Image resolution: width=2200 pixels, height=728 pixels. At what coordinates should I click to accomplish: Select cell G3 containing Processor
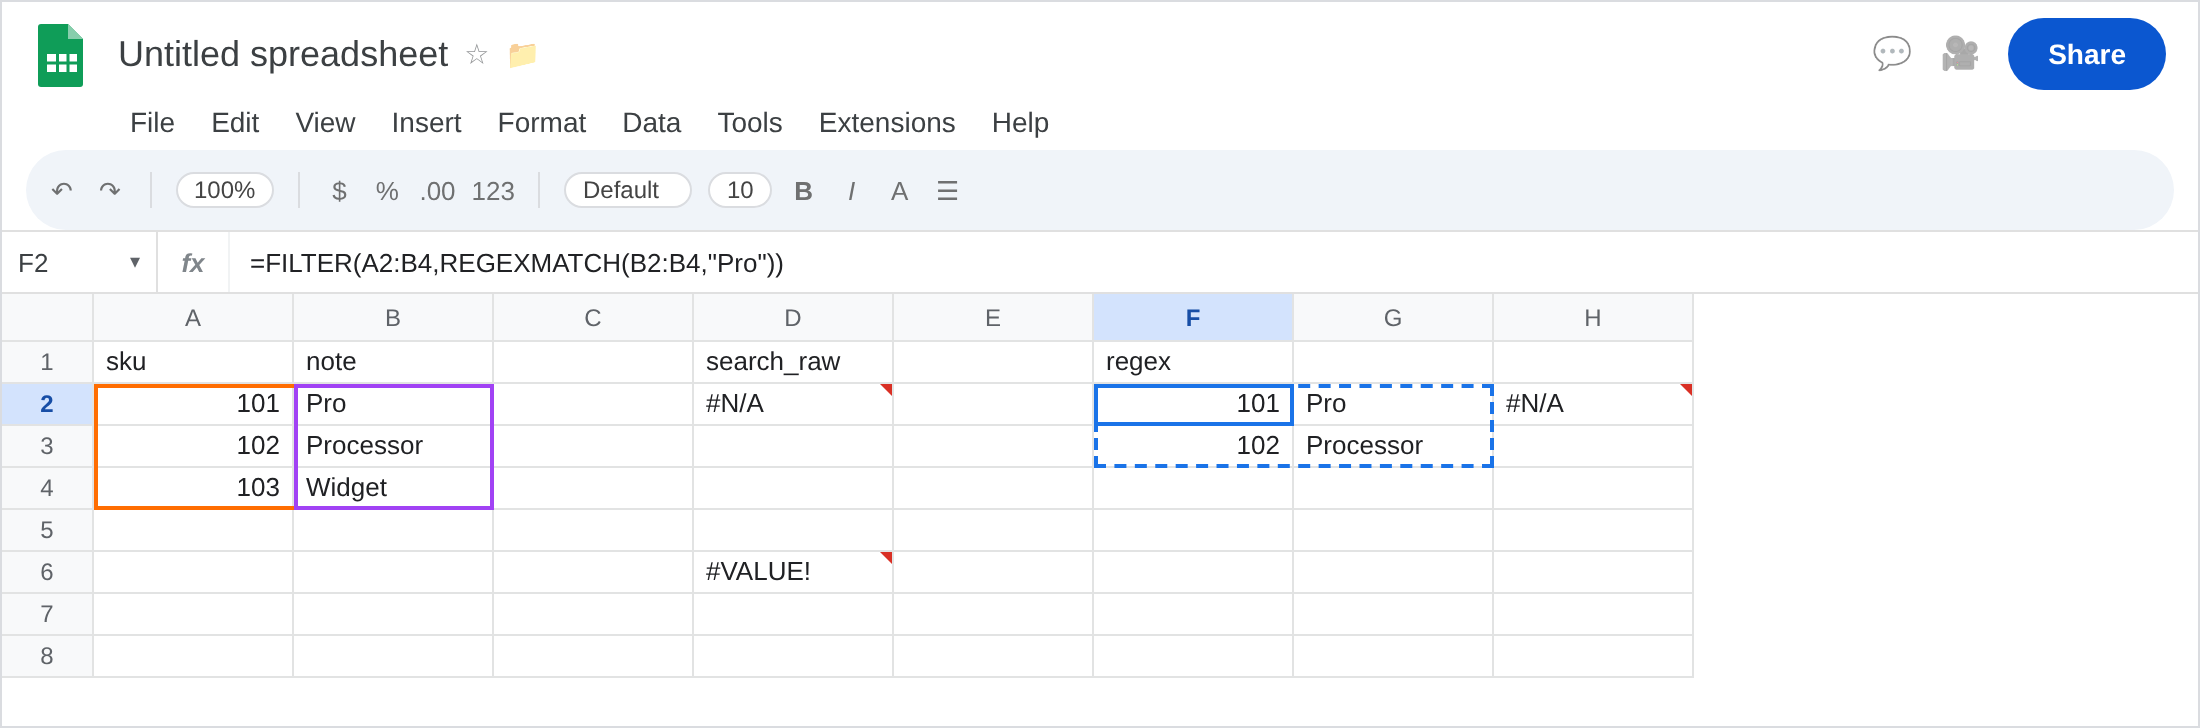1393,446
